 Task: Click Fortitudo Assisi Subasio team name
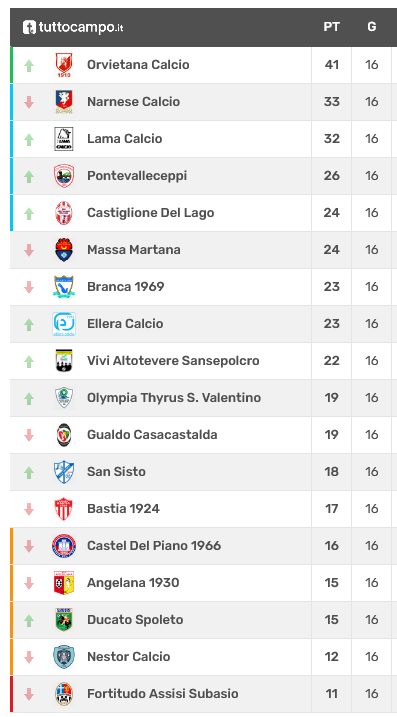coord(162,693)
